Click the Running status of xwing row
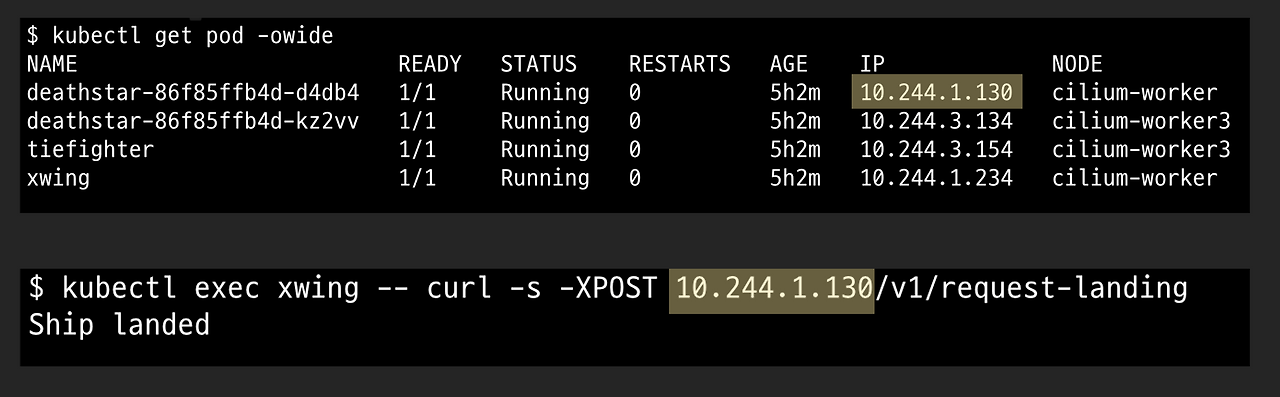The width and height of the screenshot is (1280, 397). click(x=545, y=178)
